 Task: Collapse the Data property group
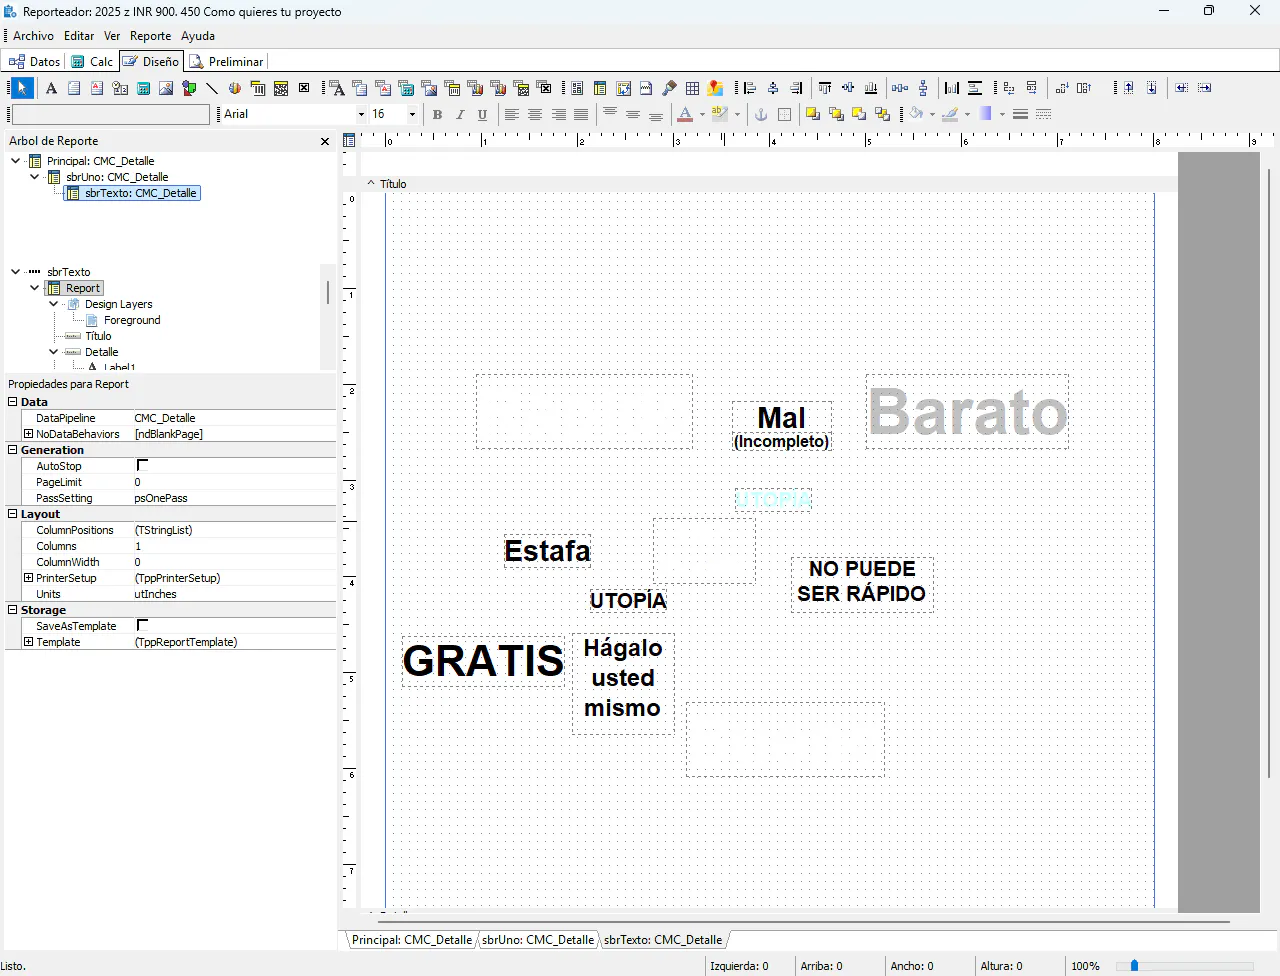[x=13, y=402]
